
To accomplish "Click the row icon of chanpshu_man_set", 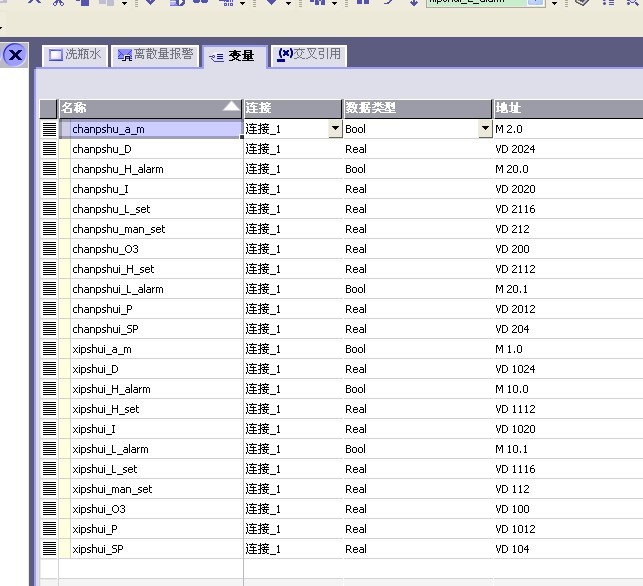I will pos(49,229).
